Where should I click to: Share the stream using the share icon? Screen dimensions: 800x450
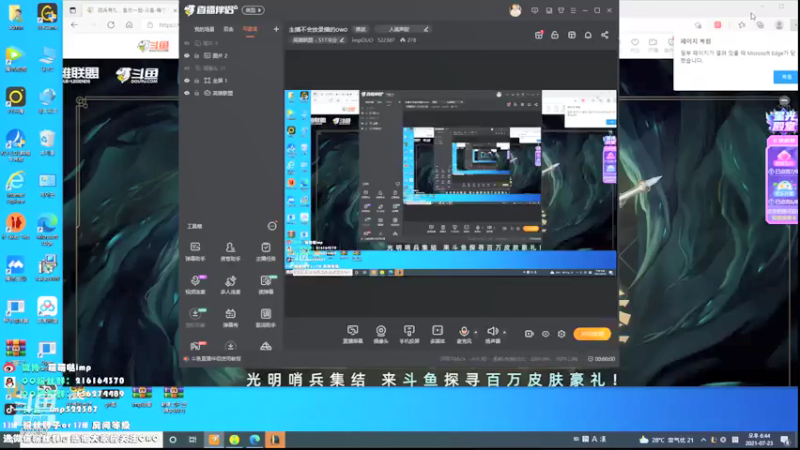point(605,35)
